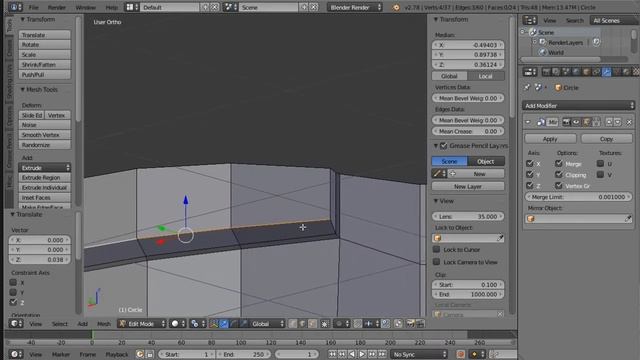640x360 pixels.
Task: Move the Mirror modifier up
Action: coord(609,122)
